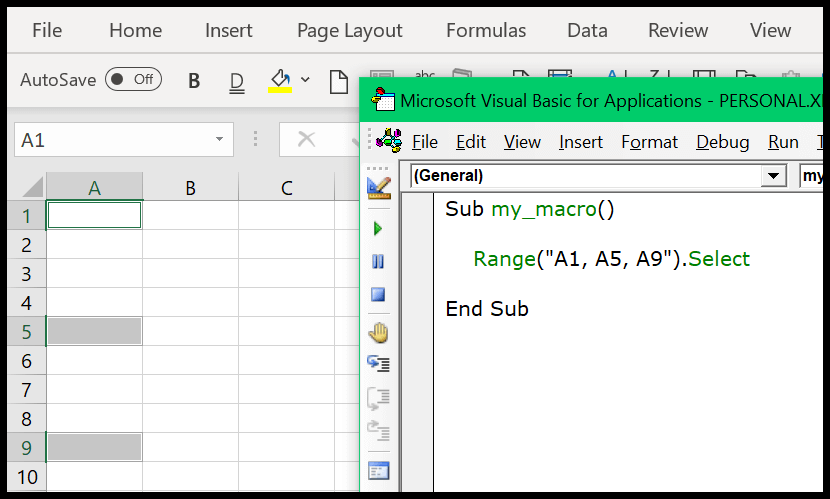
Task: Toggle Bold formatting in Excel toolbar
Action: tap(194, 80)
